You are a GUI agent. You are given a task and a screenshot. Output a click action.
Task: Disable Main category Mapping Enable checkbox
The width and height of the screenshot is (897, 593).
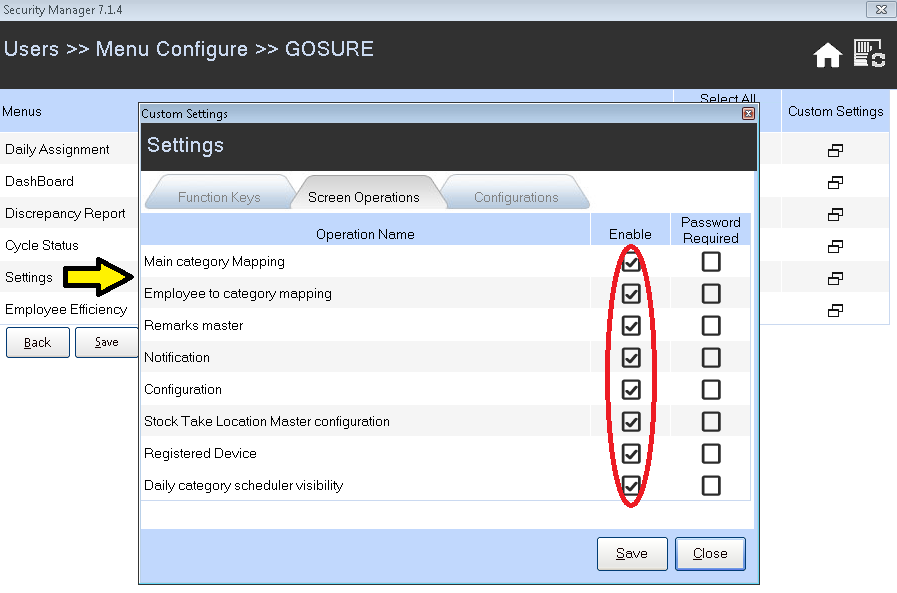[x=631, y=262]
